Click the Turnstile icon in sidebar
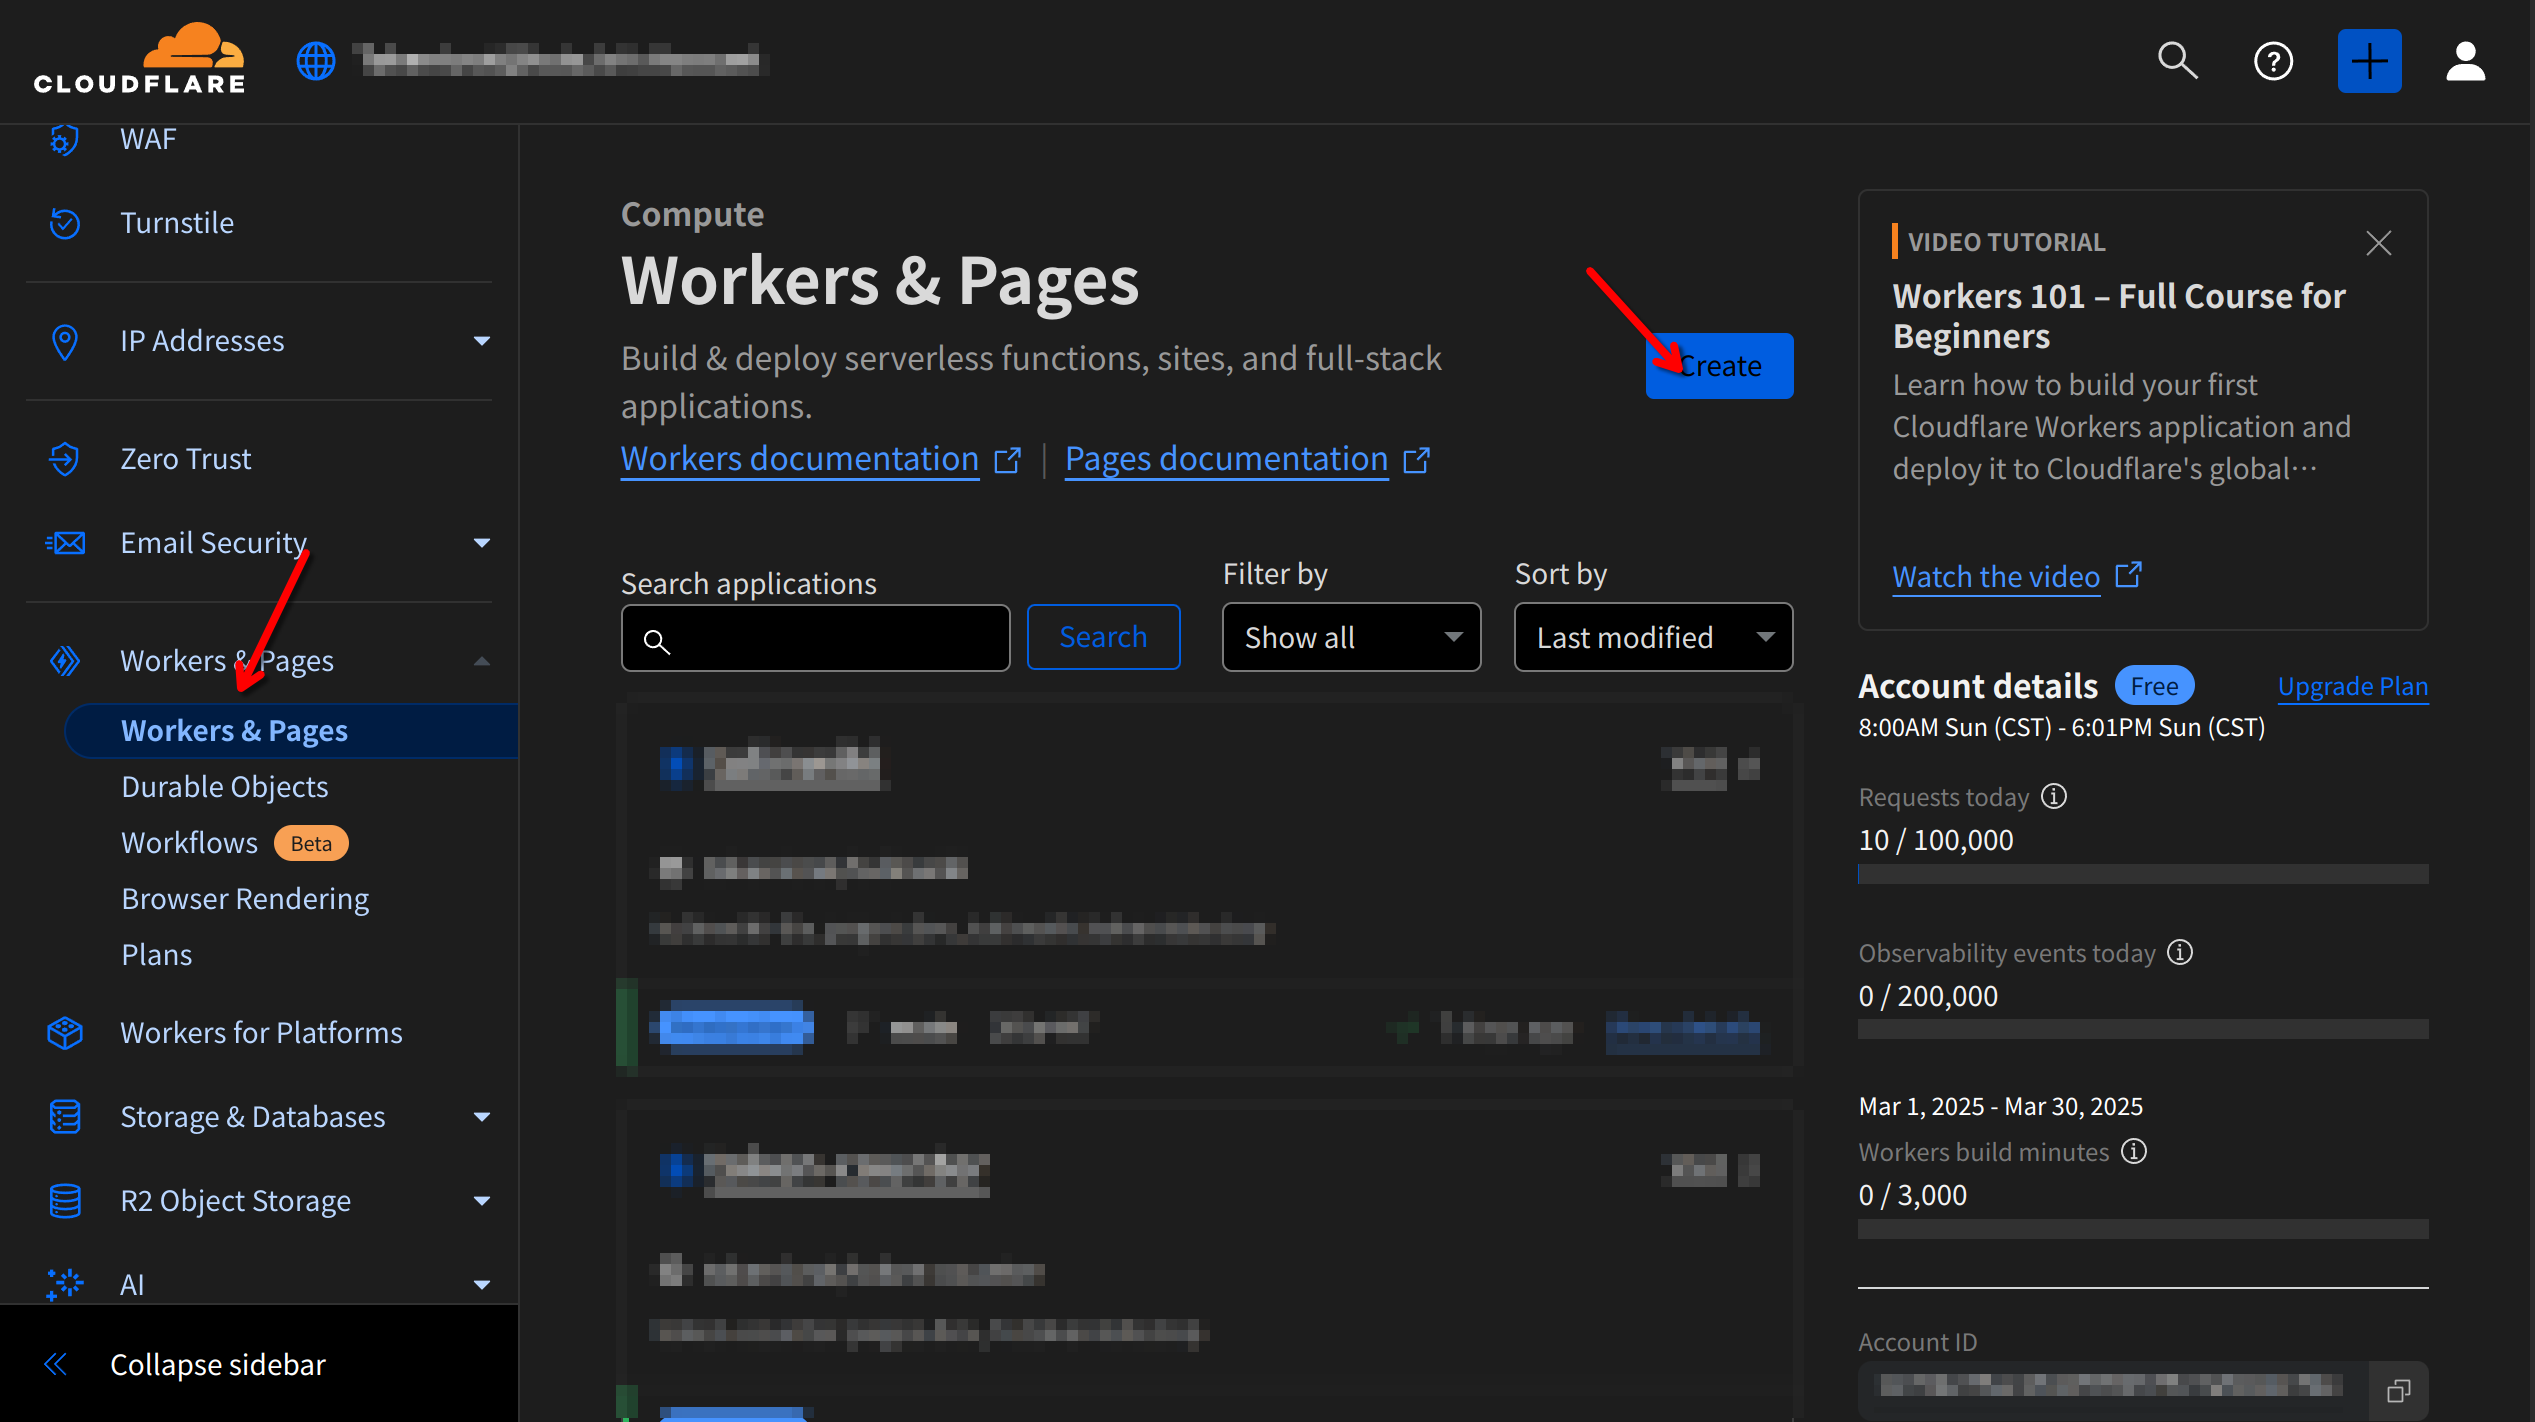The height and width of the screenshot is (1422, 2535). click(x=65, y=223)
